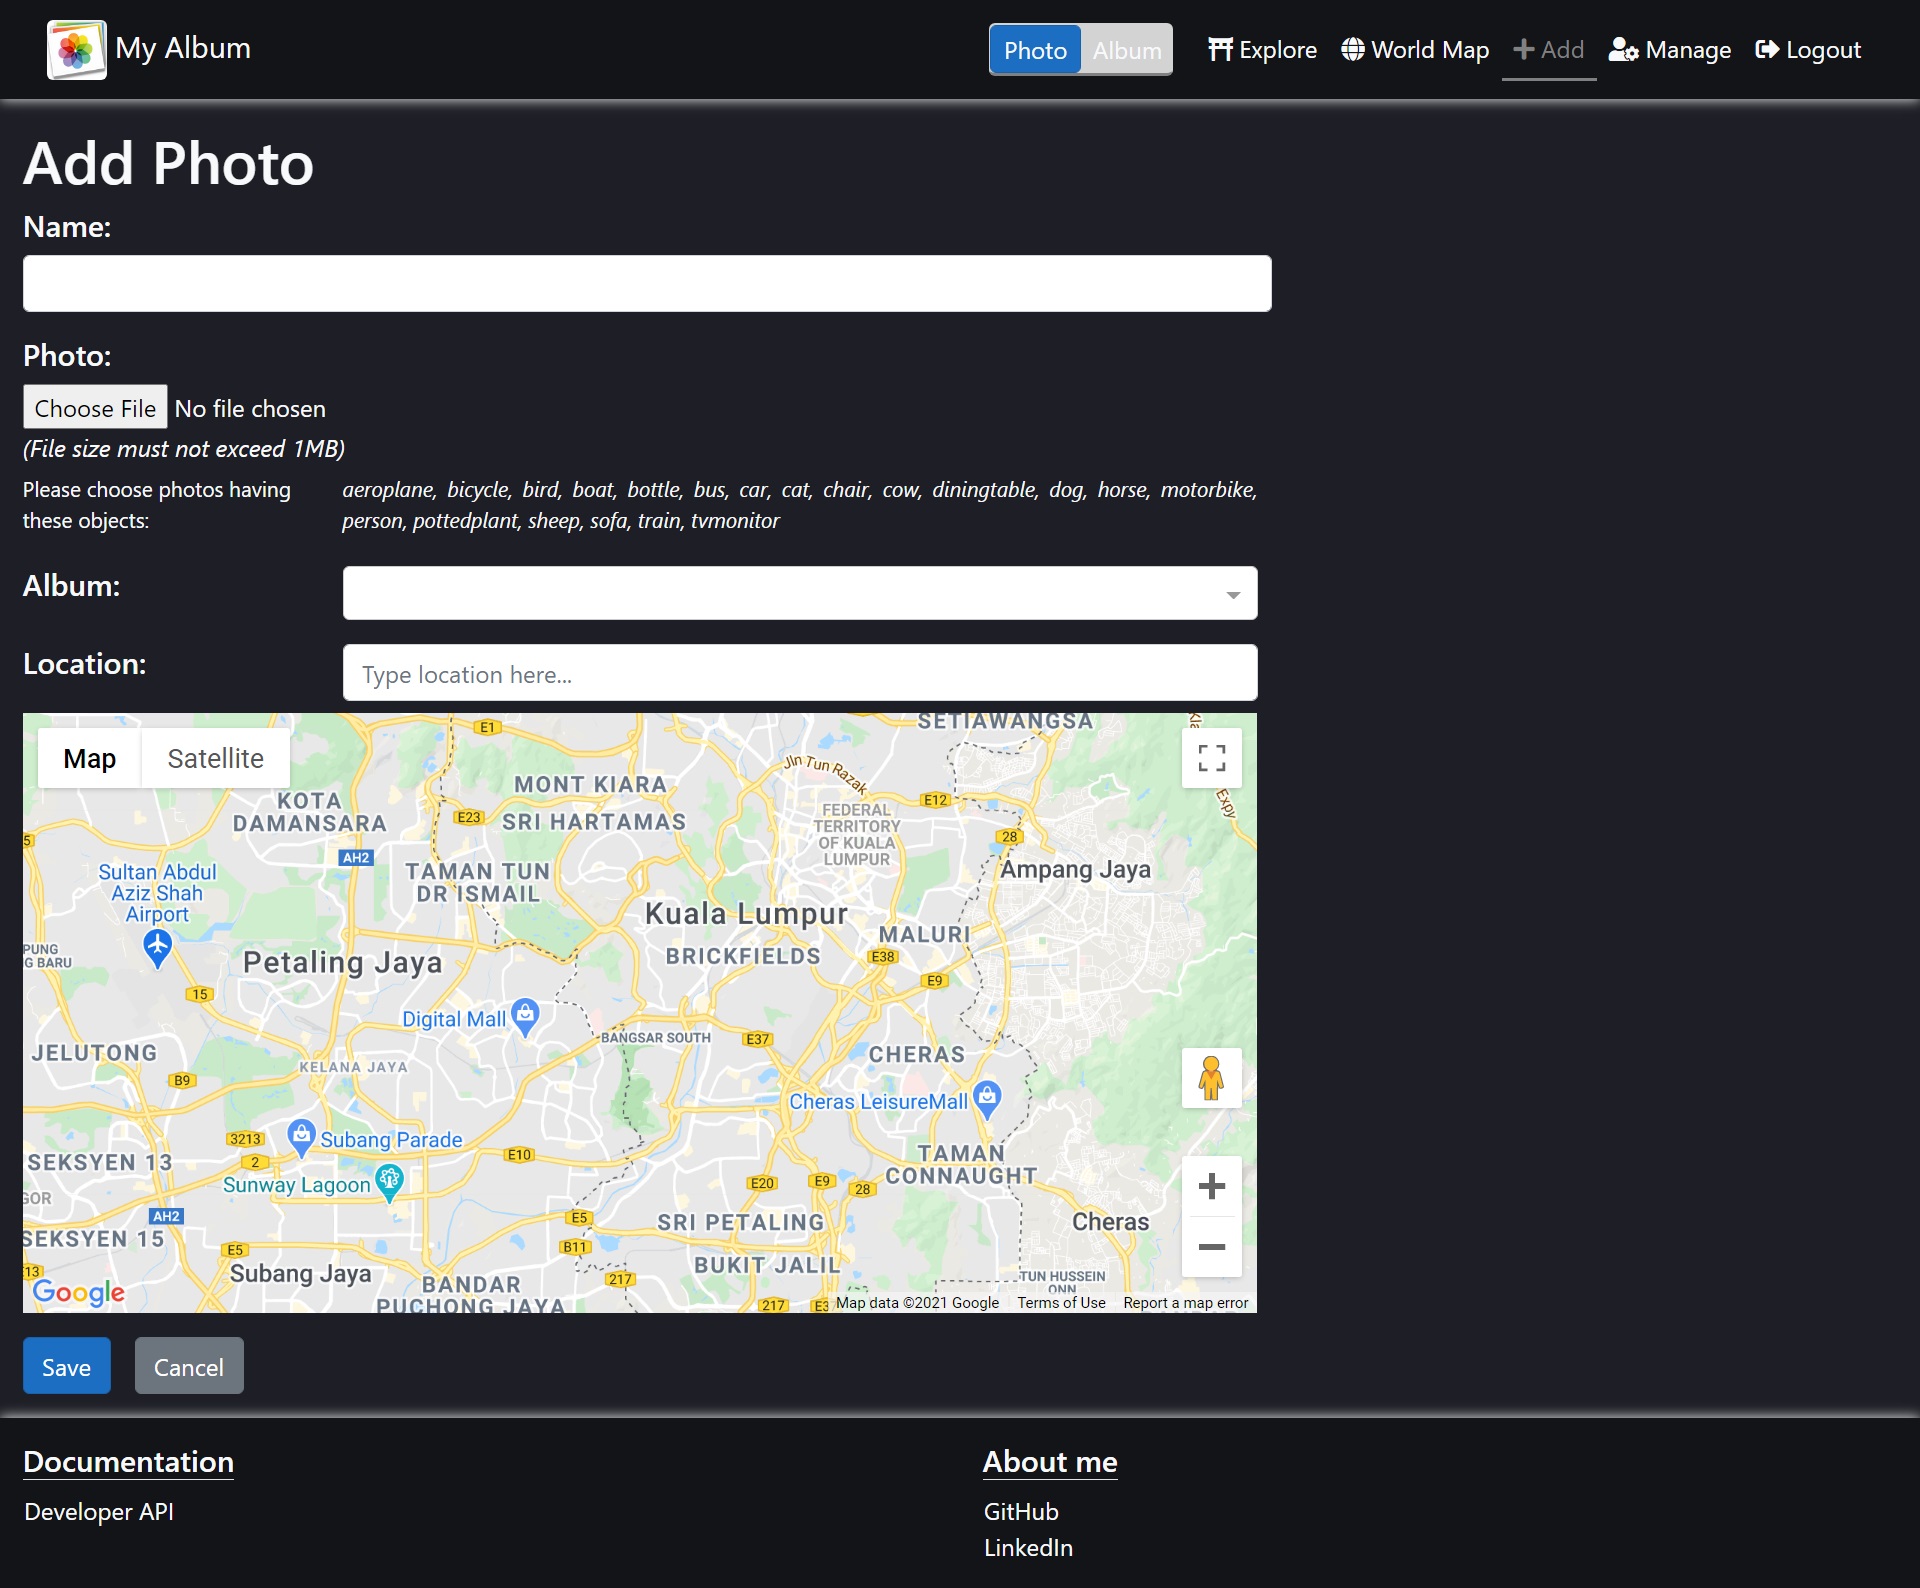The image size is (1920, 1588).
Task: Click Sultan Abdul Aziz Shah Airport marker
Action: (157, 945)
